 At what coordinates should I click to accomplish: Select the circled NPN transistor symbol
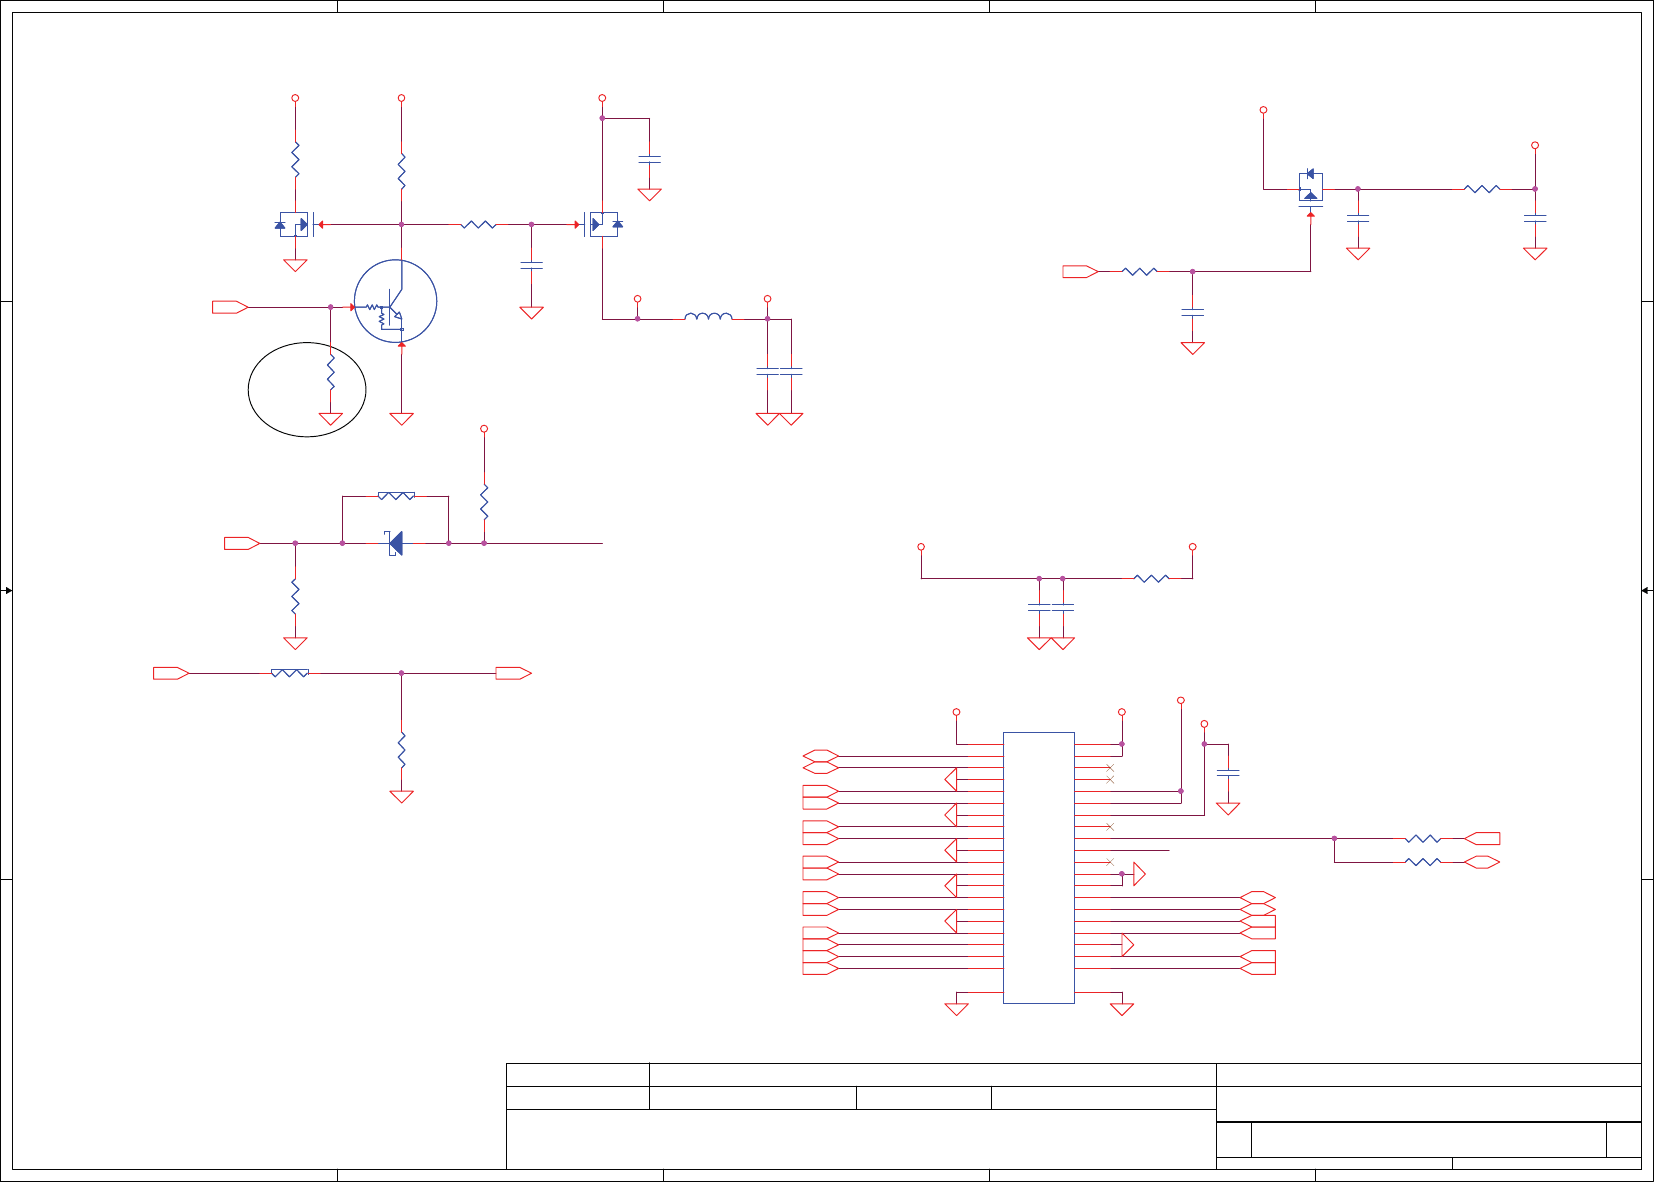(395, 301)
